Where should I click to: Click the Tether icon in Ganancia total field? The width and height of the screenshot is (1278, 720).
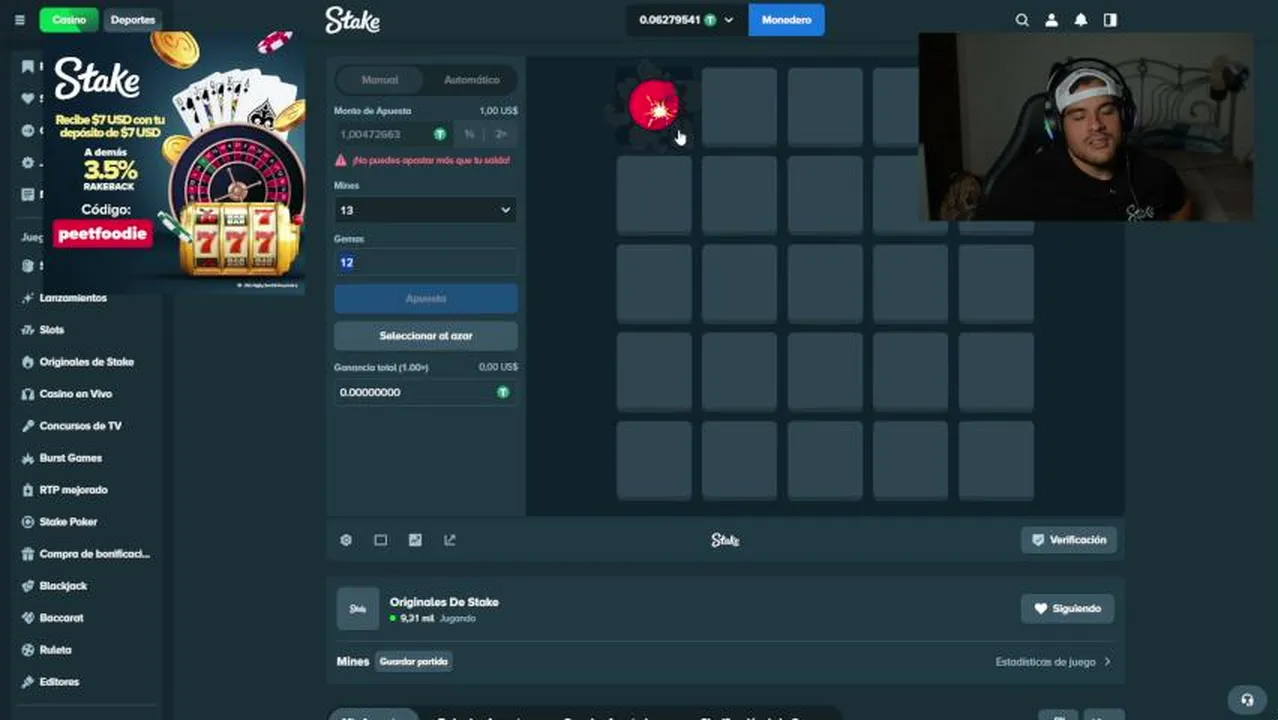click(503, 392)
